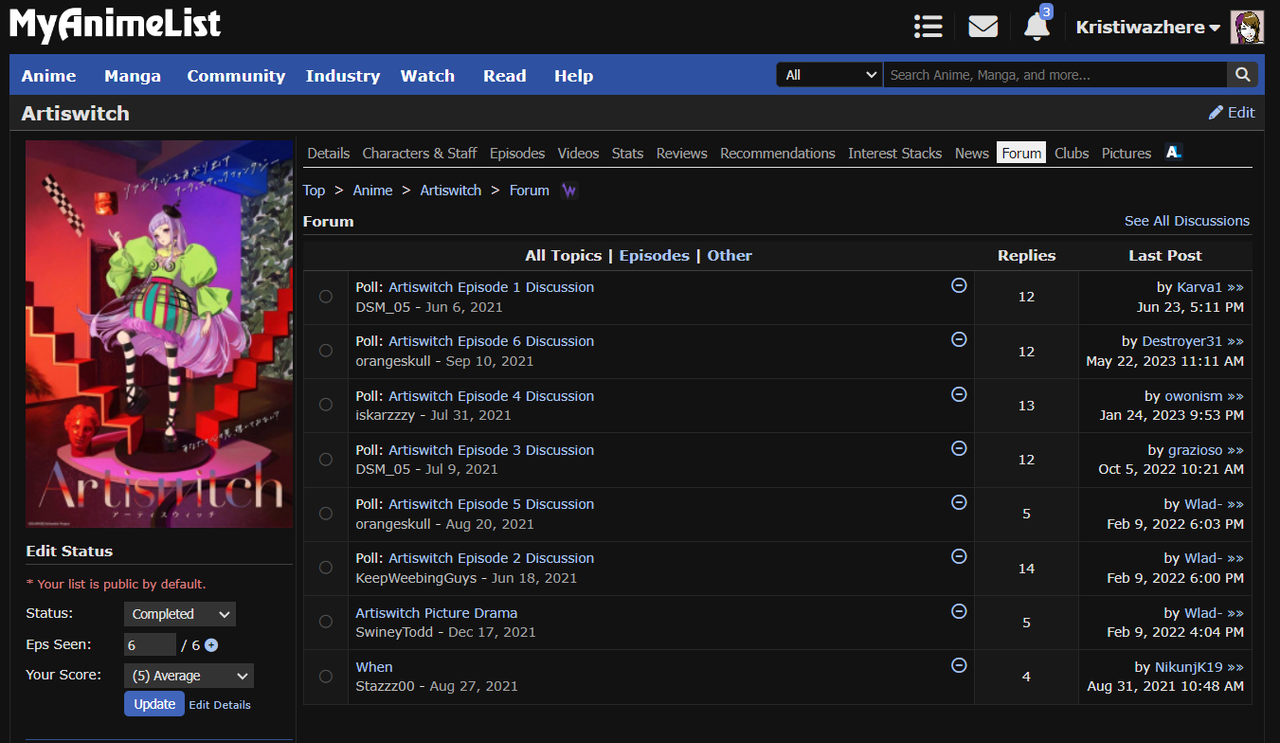Open the Manga nav menu

point(132,76)
